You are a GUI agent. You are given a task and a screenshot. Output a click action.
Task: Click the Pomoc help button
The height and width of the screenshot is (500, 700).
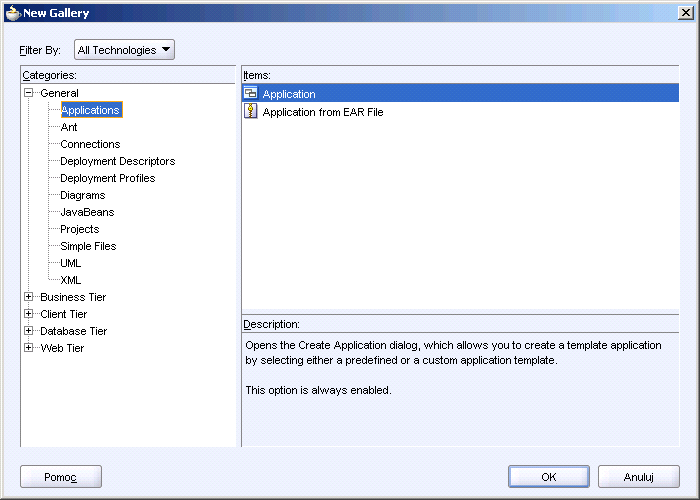coord(61,477)
